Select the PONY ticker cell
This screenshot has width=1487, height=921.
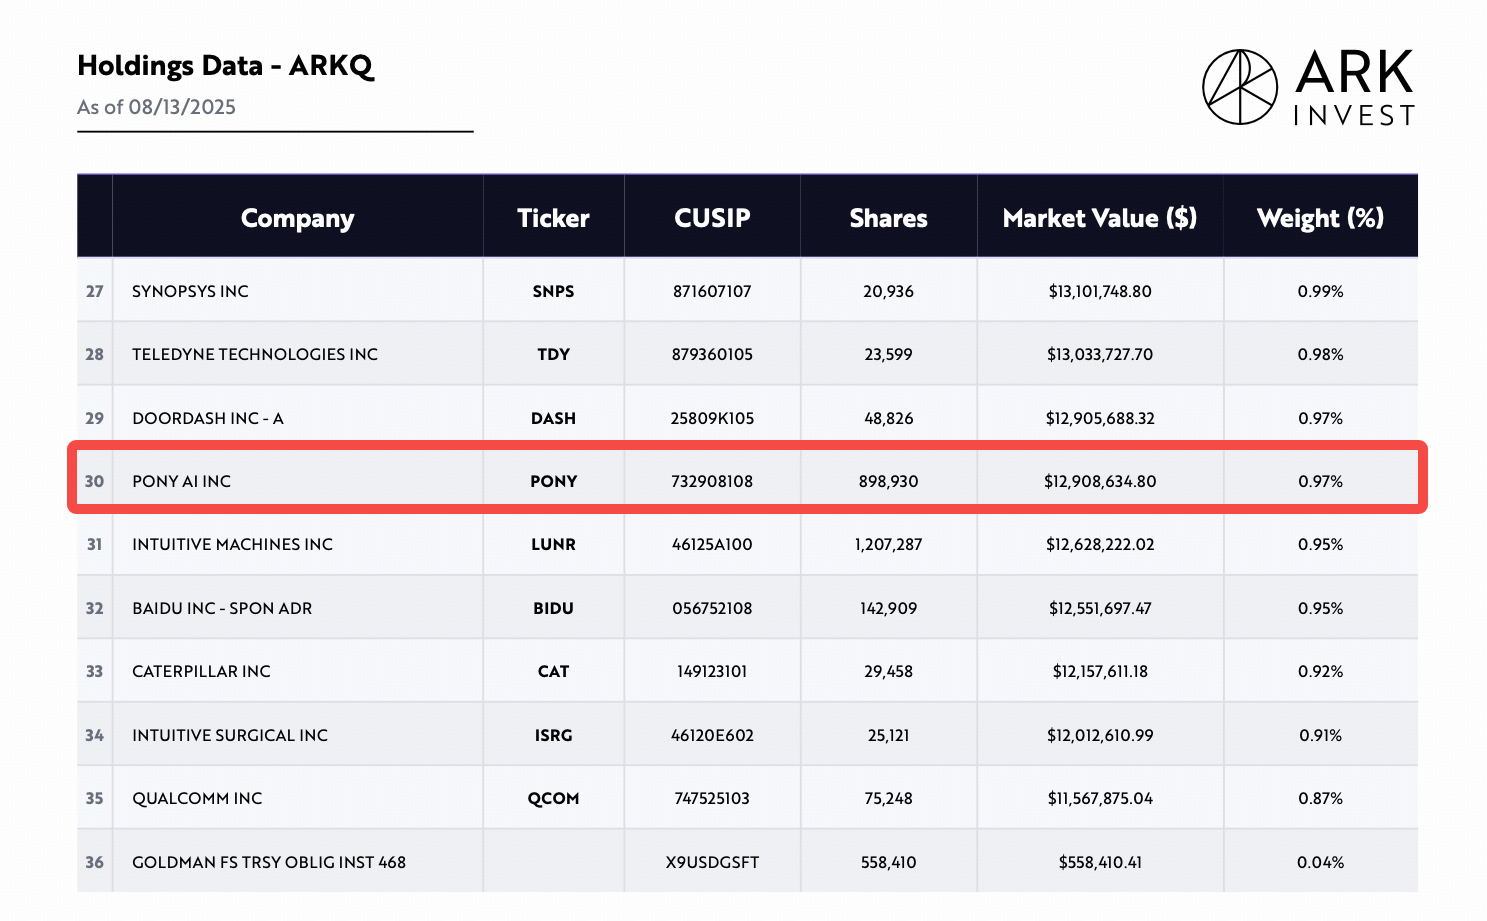click(553, 481)
